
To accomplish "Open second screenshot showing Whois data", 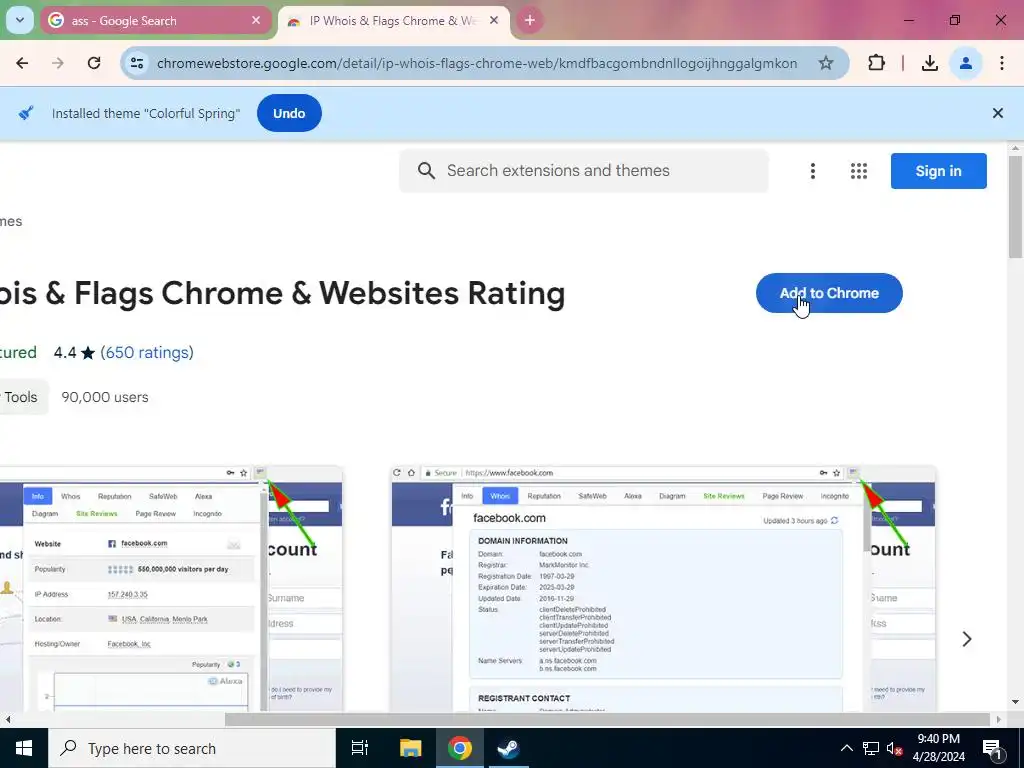I will pyautogui.click(x=664, y=588).
